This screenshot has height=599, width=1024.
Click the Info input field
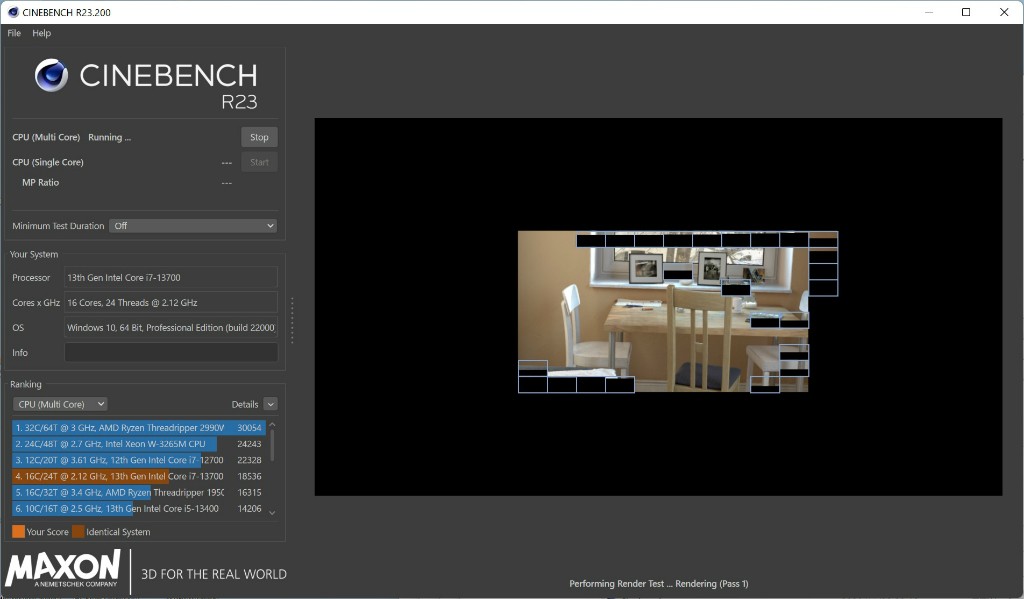(171, 353)
